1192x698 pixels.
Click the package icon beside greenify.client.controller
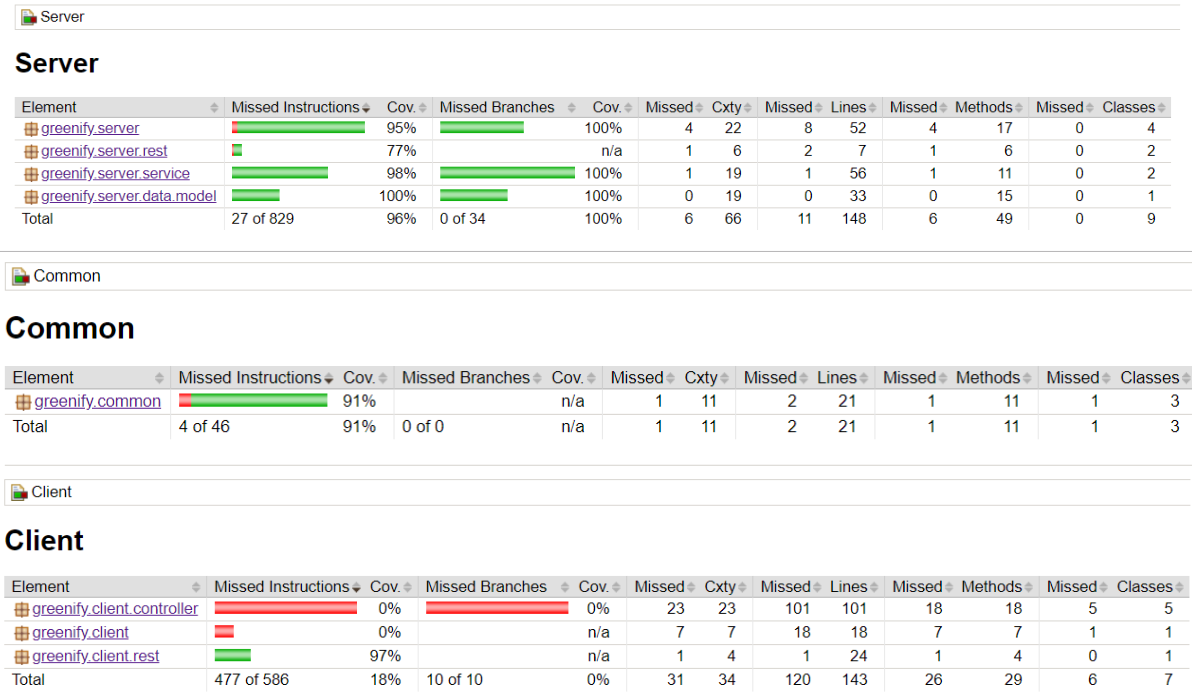pyautogui.click(x=22, y=610)
